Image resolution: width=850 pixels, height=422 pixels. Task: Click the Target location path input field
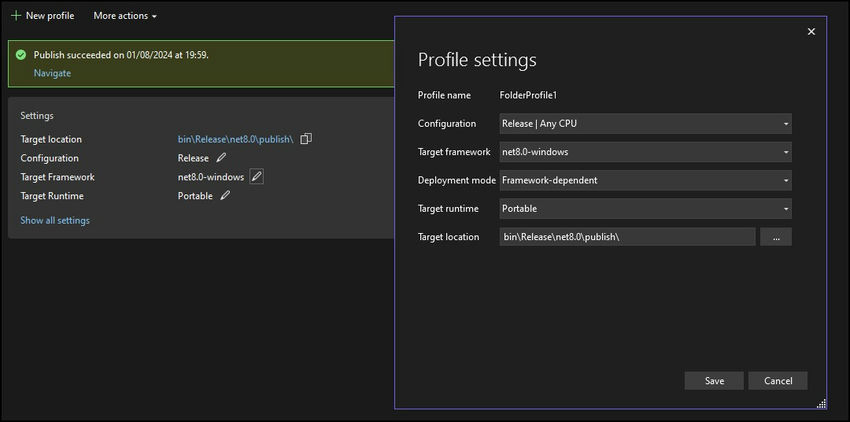point(627,237)
